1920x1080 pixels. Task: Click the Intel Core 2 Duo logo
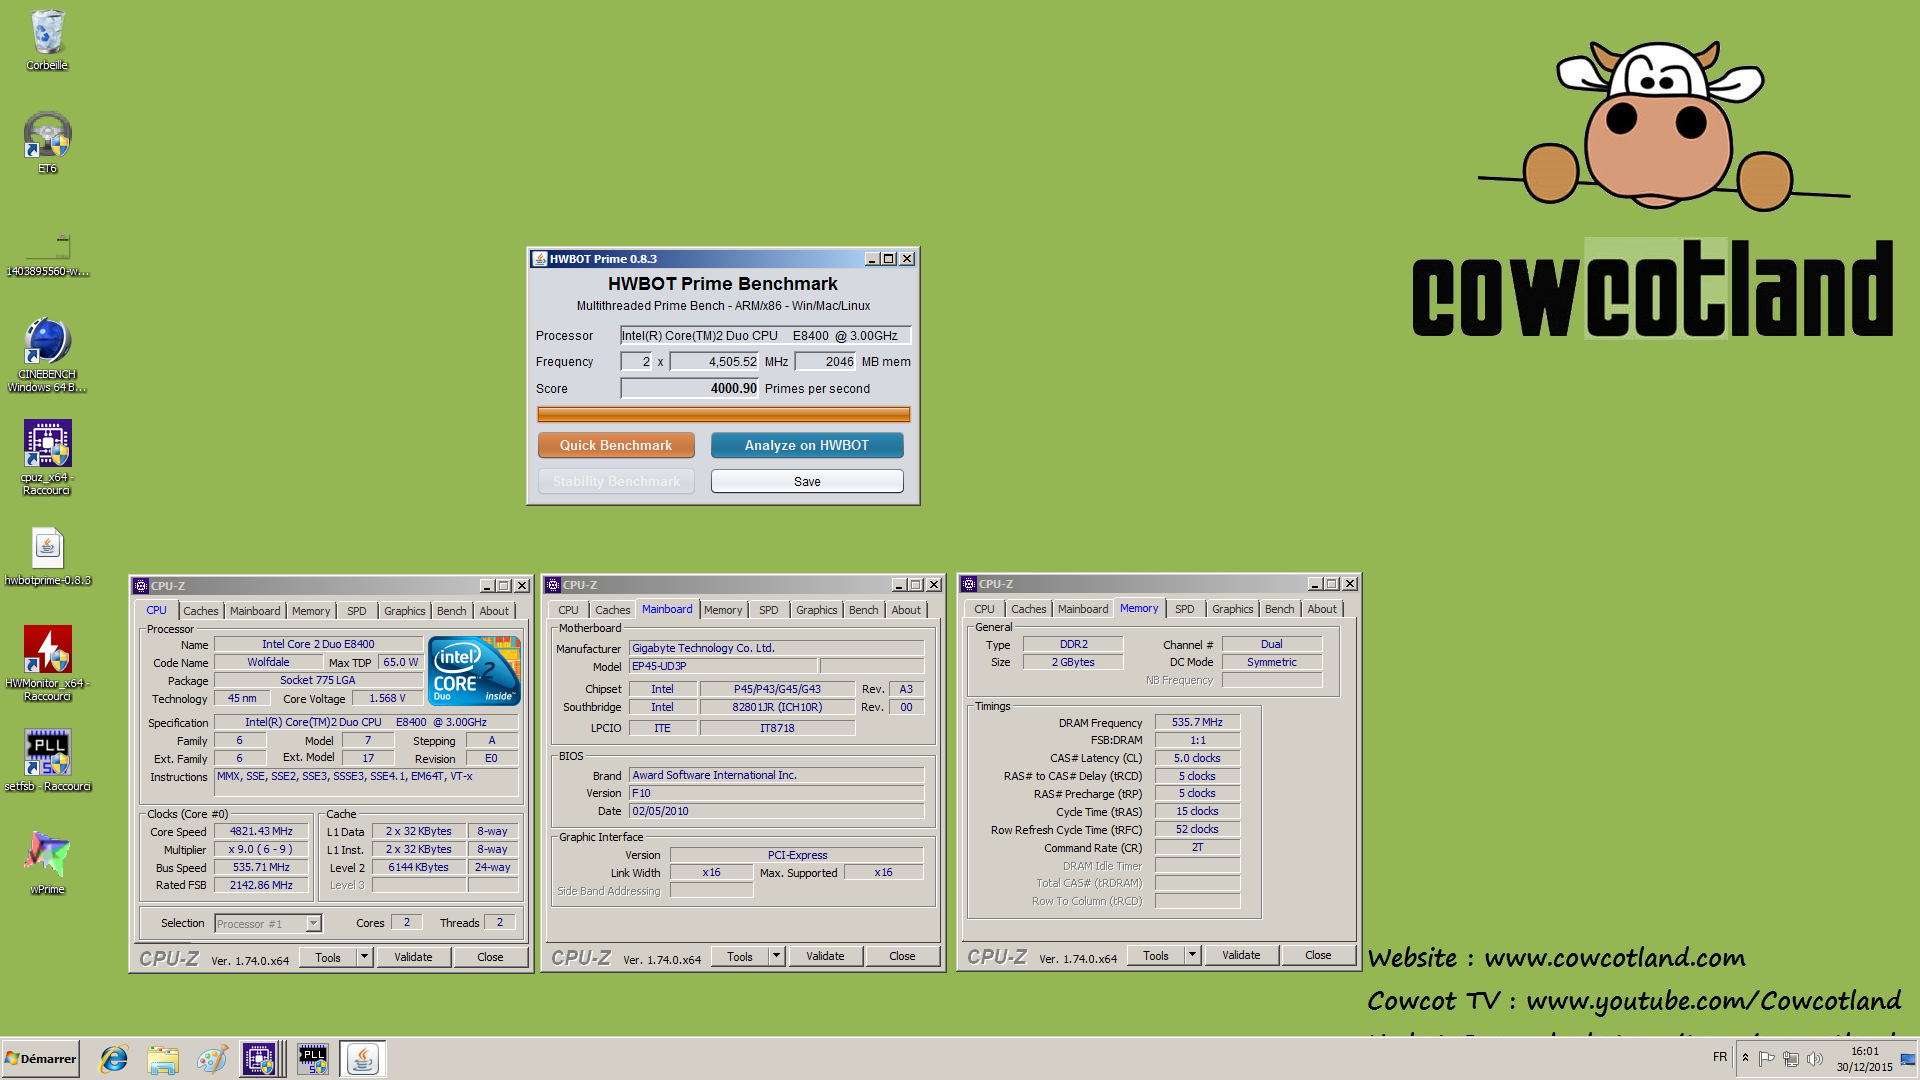[474, 671]
